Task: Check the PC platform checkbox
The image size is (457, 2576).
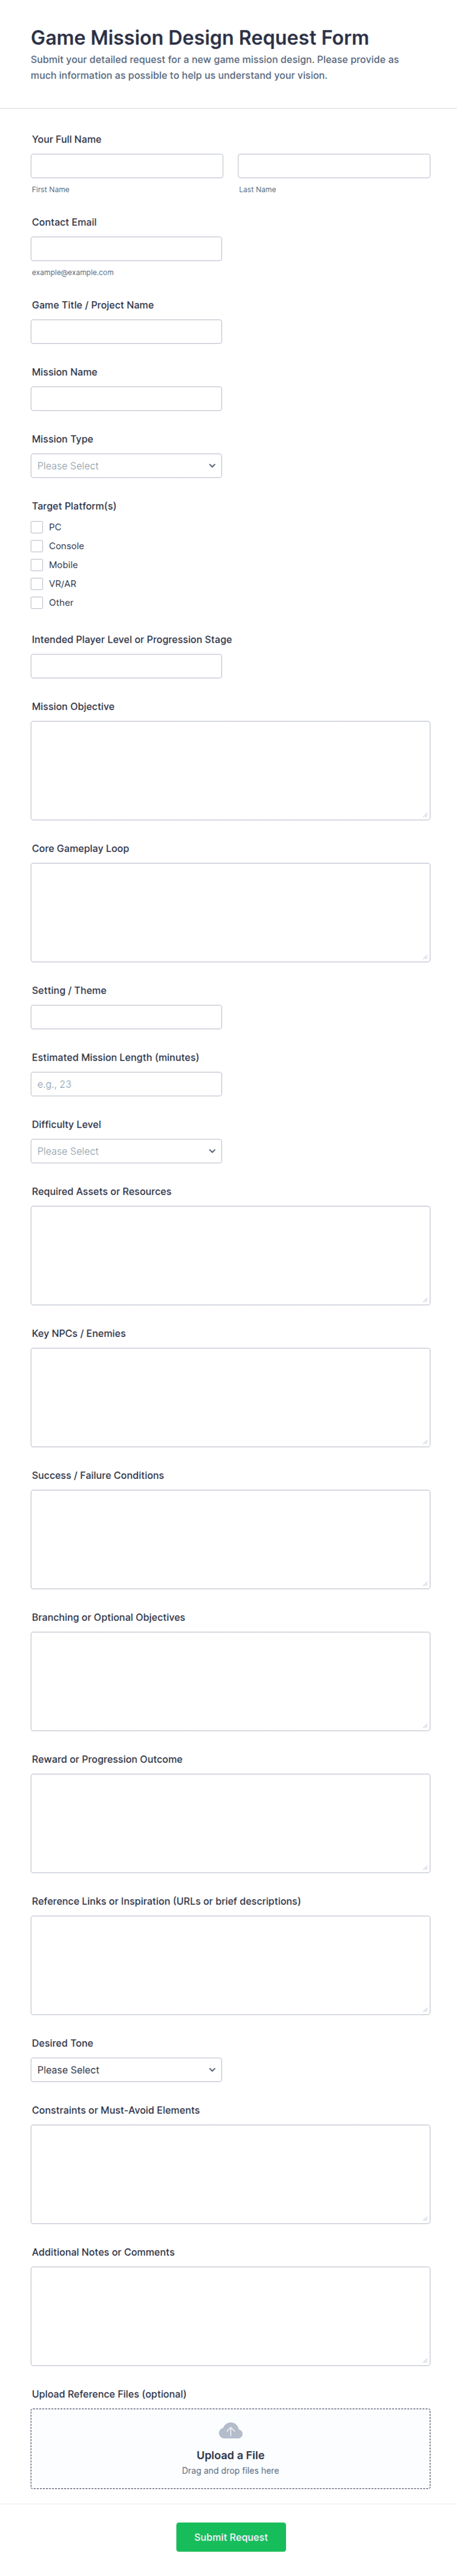Action: (37, 527)
